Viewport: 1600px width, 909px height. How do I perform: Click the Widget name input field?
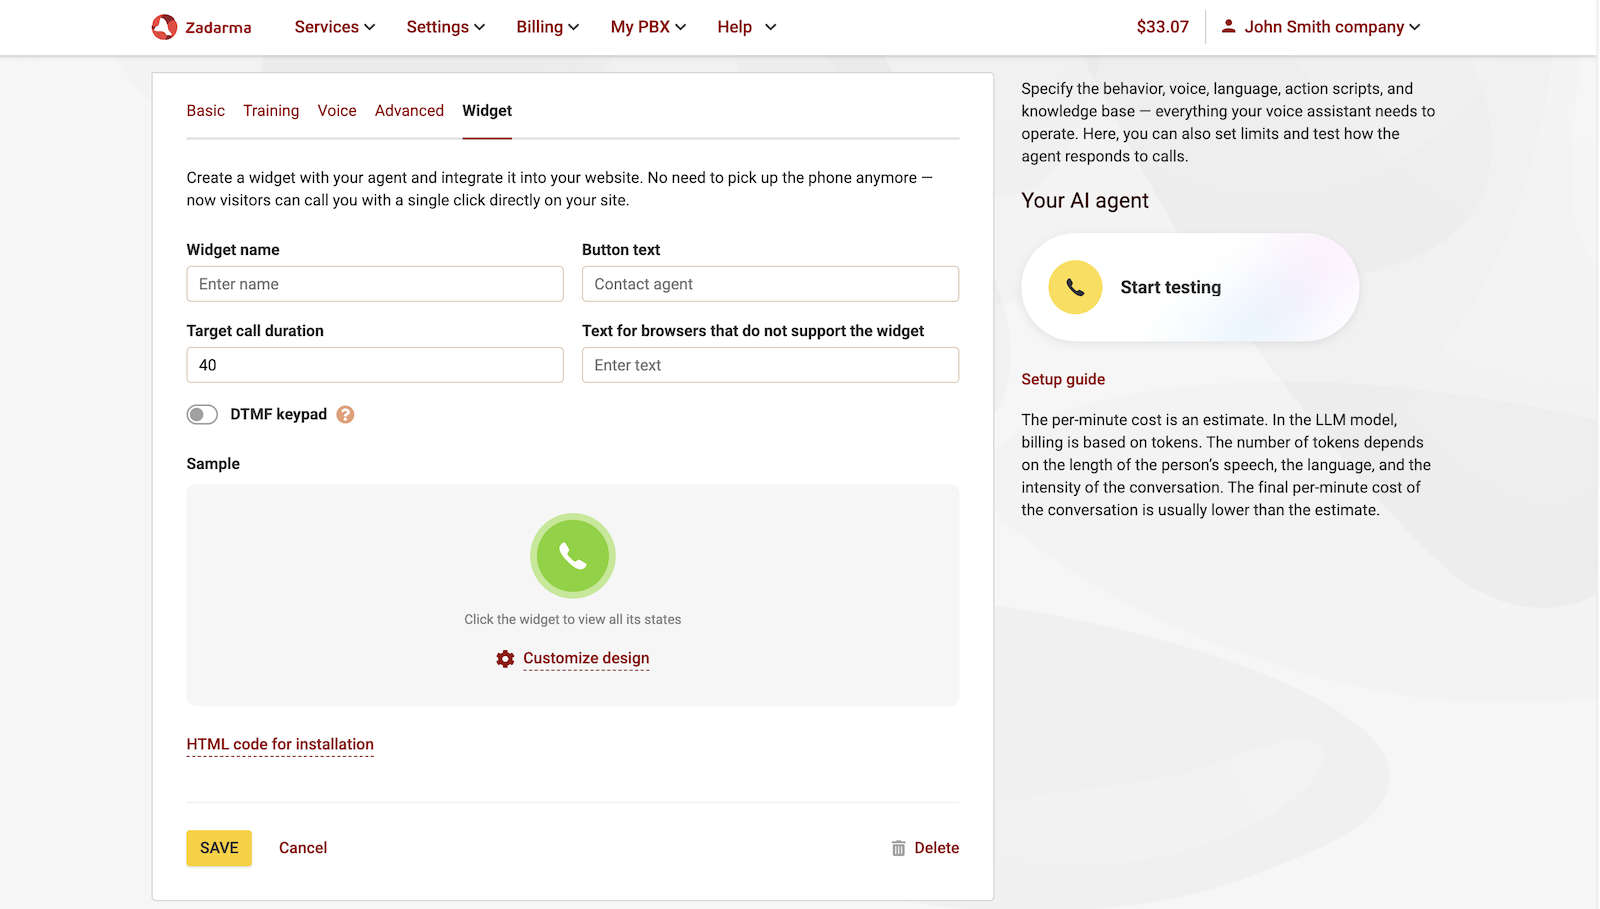(x=374, y=284)
